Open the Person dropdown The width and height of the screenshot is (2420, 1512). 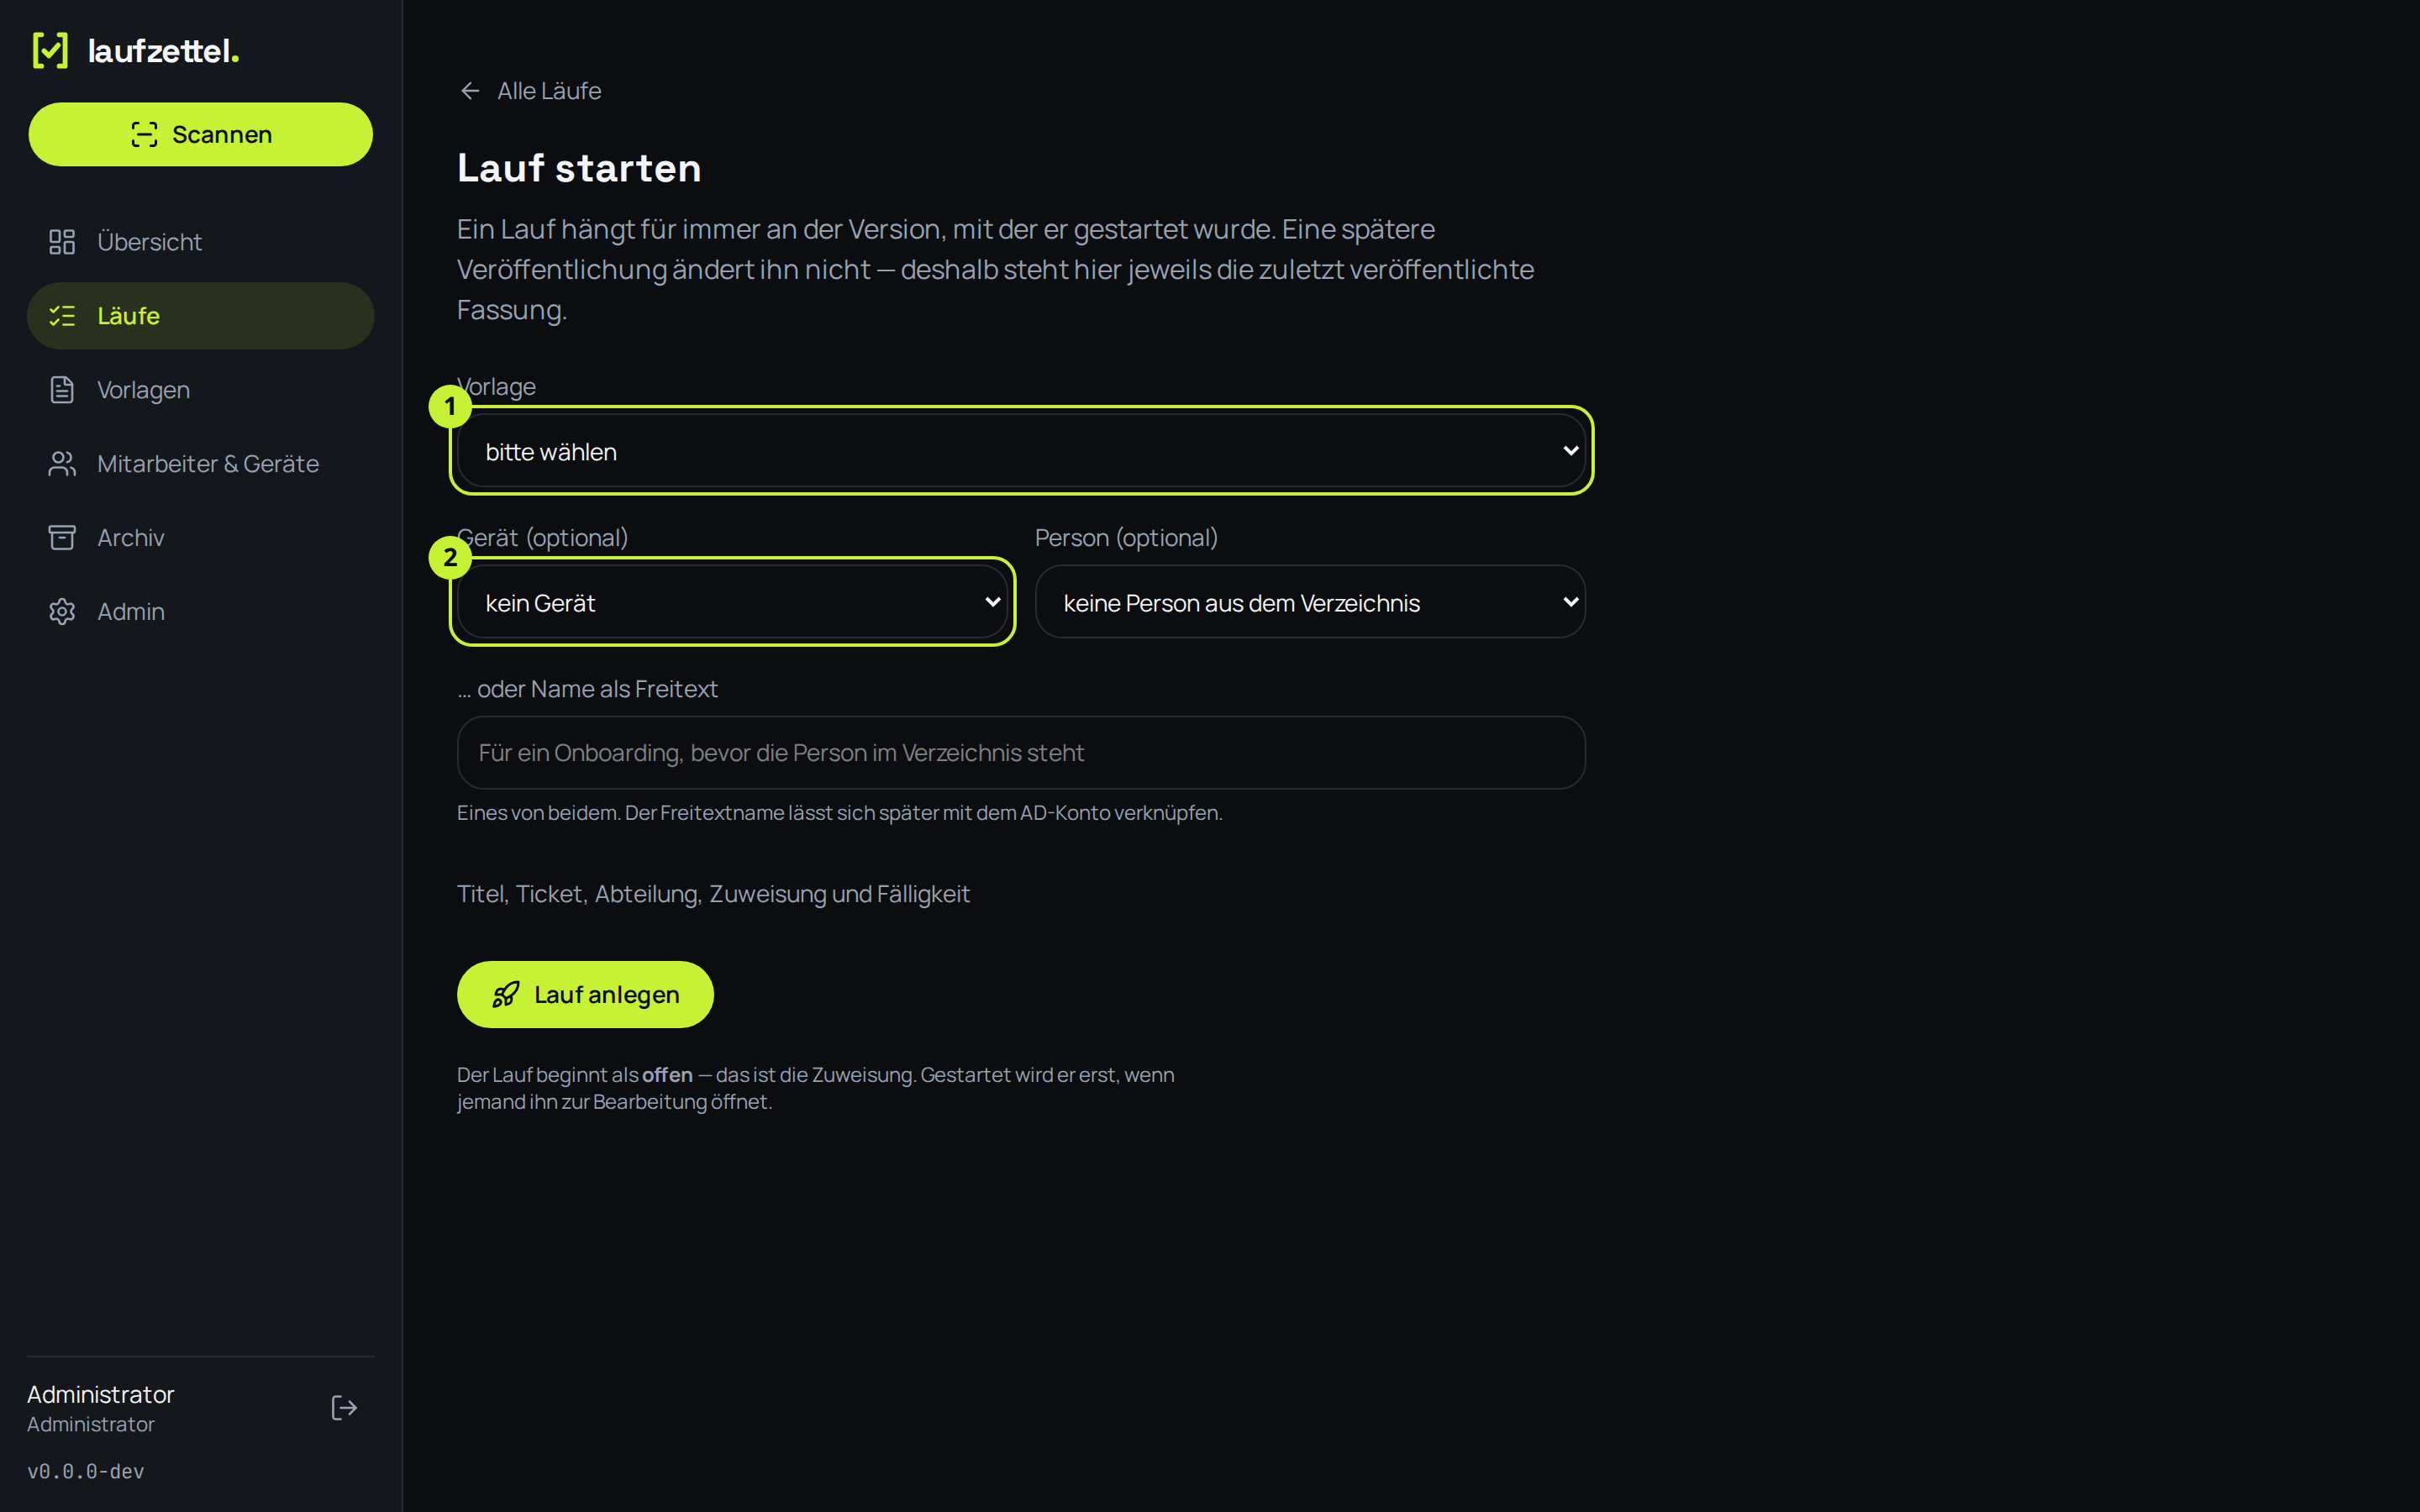click(x=1310, y=602)
